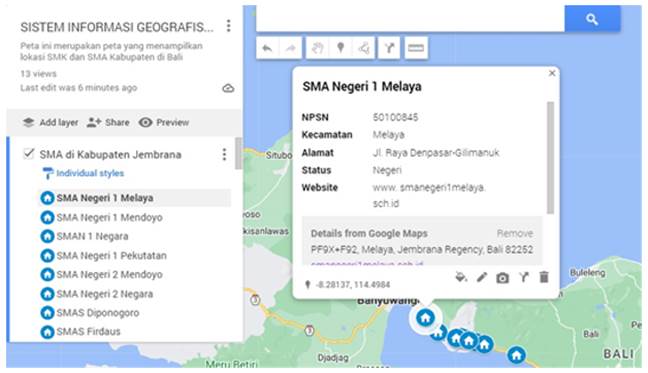This screenshot has width=648, height=373.
Task: Open map title three-dot options menu
Action: pos(229,26)
